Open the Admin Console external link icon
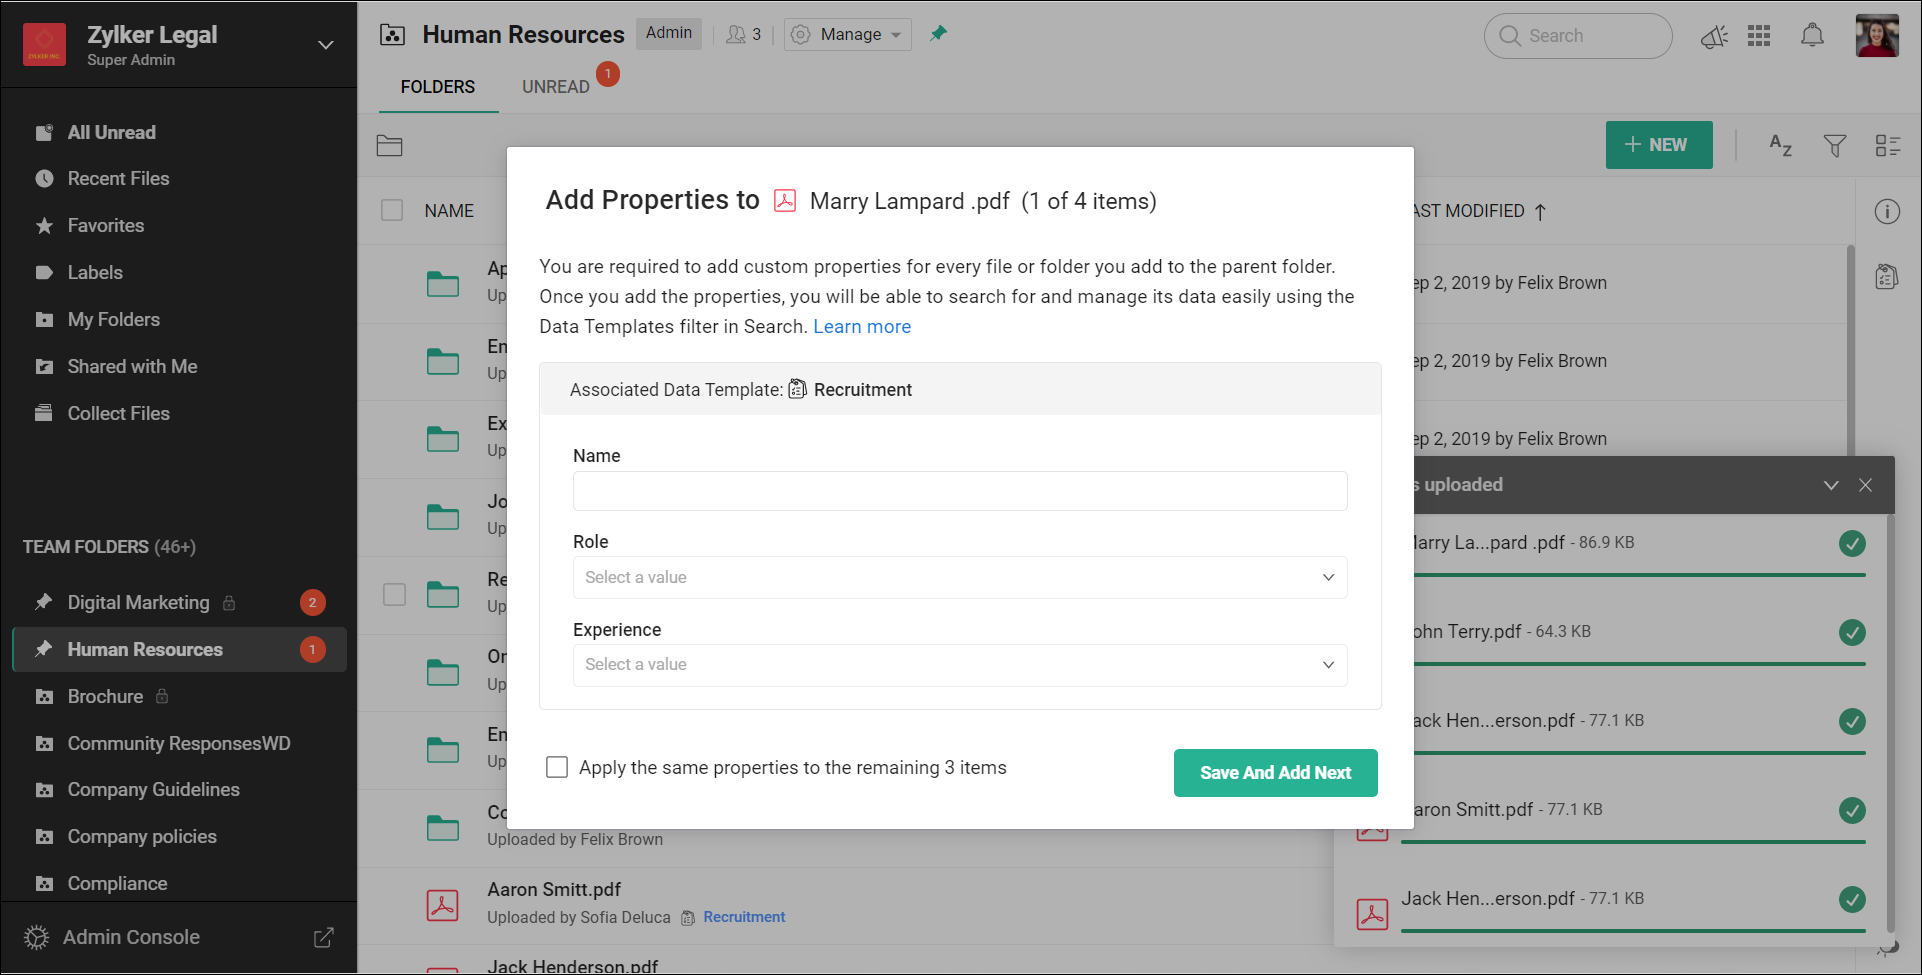The height and width of the screenshot is (975, 1922). [x=324, y=937]
